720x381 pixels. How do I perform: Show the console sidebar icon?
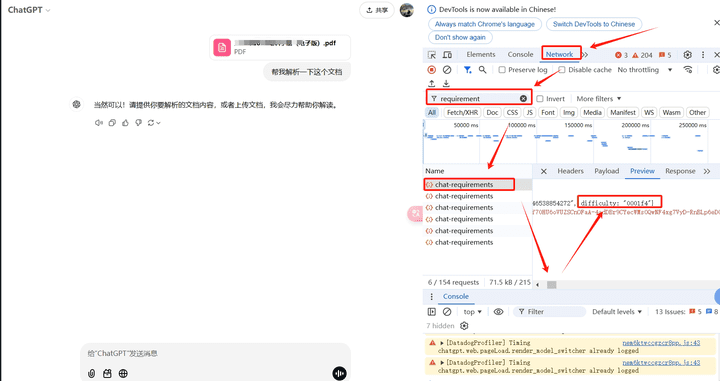(432, 312)
